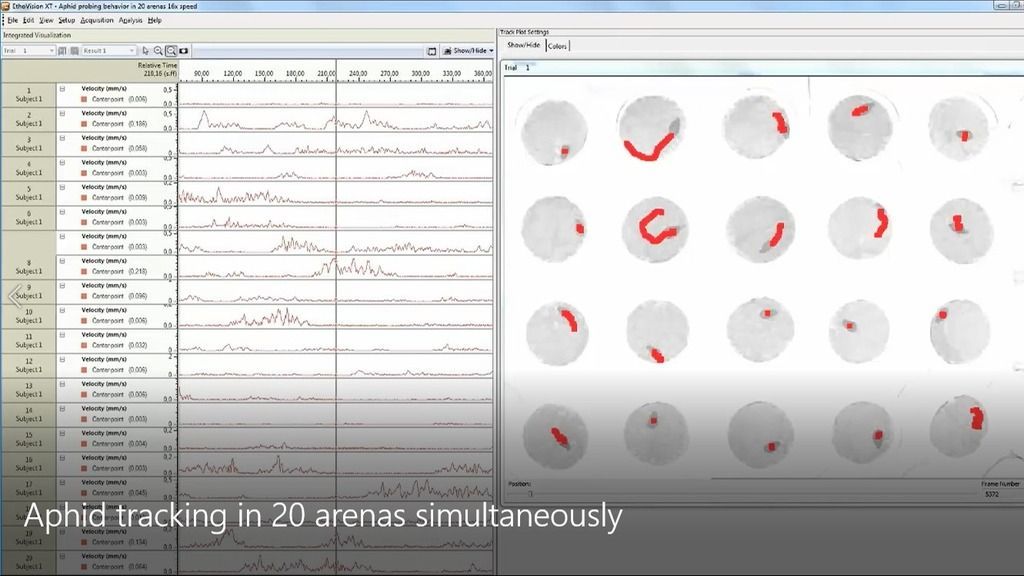
Task: Select the Show/Hide tab in Track Plot Settings
Action: (x=524, y=45)
